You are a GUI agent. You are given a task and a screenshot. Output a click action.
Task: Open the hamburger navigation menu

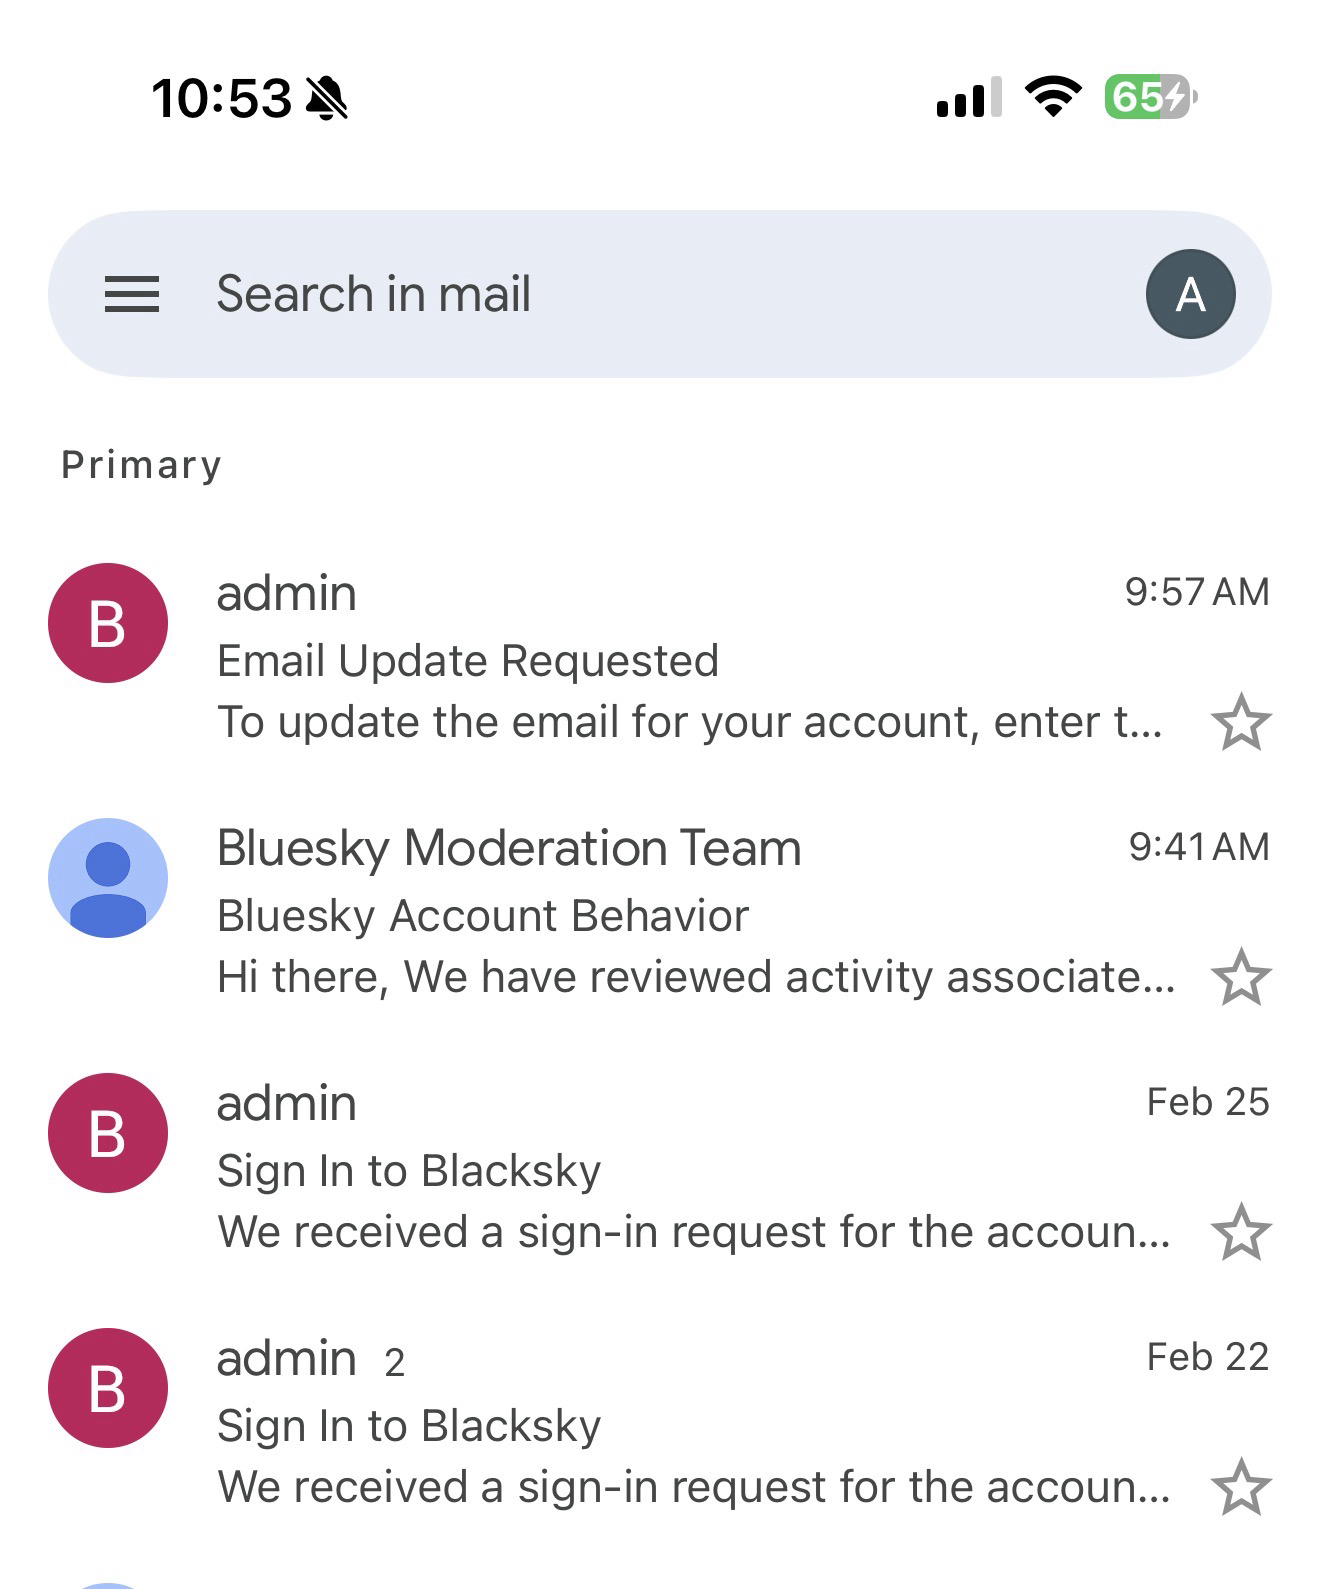[132, 294]
